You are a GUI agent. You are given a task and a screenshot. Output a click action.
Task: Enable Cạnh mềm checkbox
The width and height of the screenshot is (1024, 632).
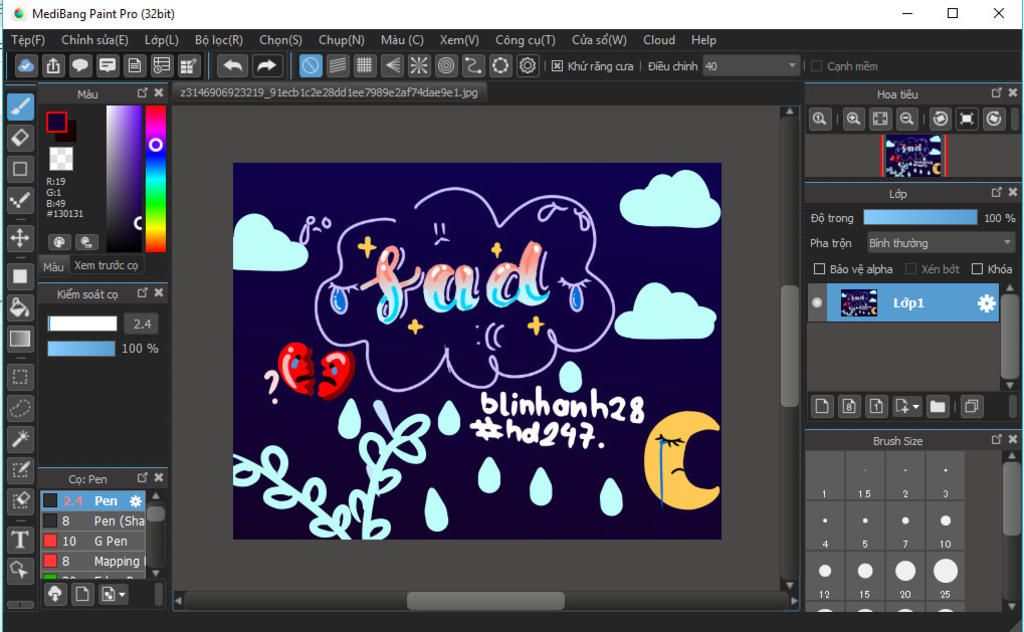click(816, 66)
